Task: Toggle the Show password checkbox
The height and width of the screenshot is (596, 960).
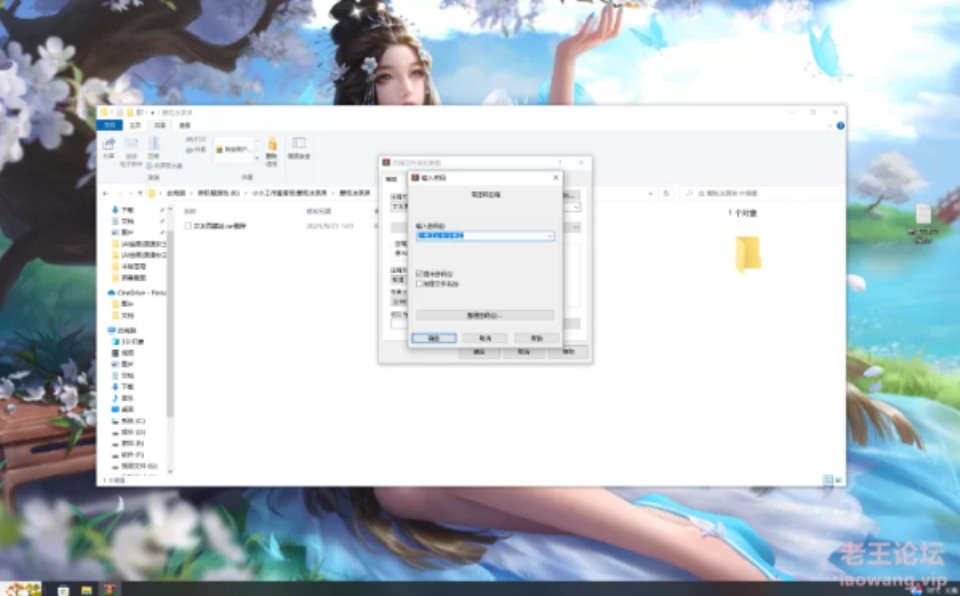Action: coord(419,274)
